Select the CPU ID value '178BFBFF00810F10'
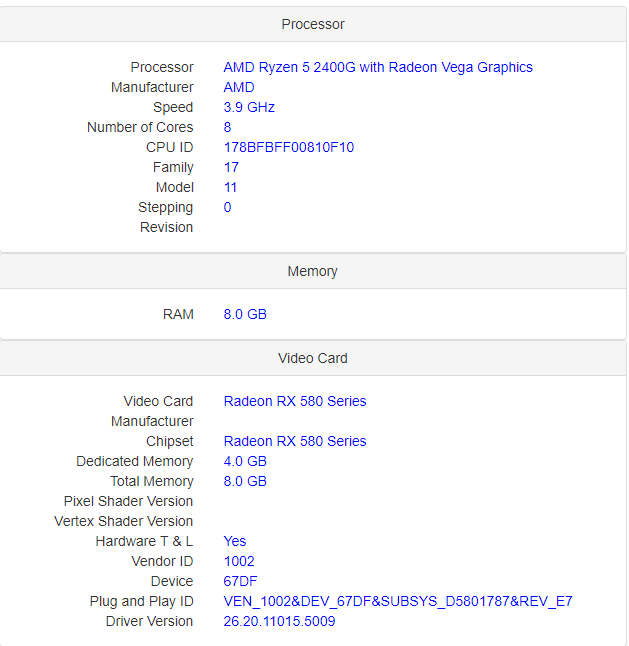 pyautogui.click(x=288, y=147)
